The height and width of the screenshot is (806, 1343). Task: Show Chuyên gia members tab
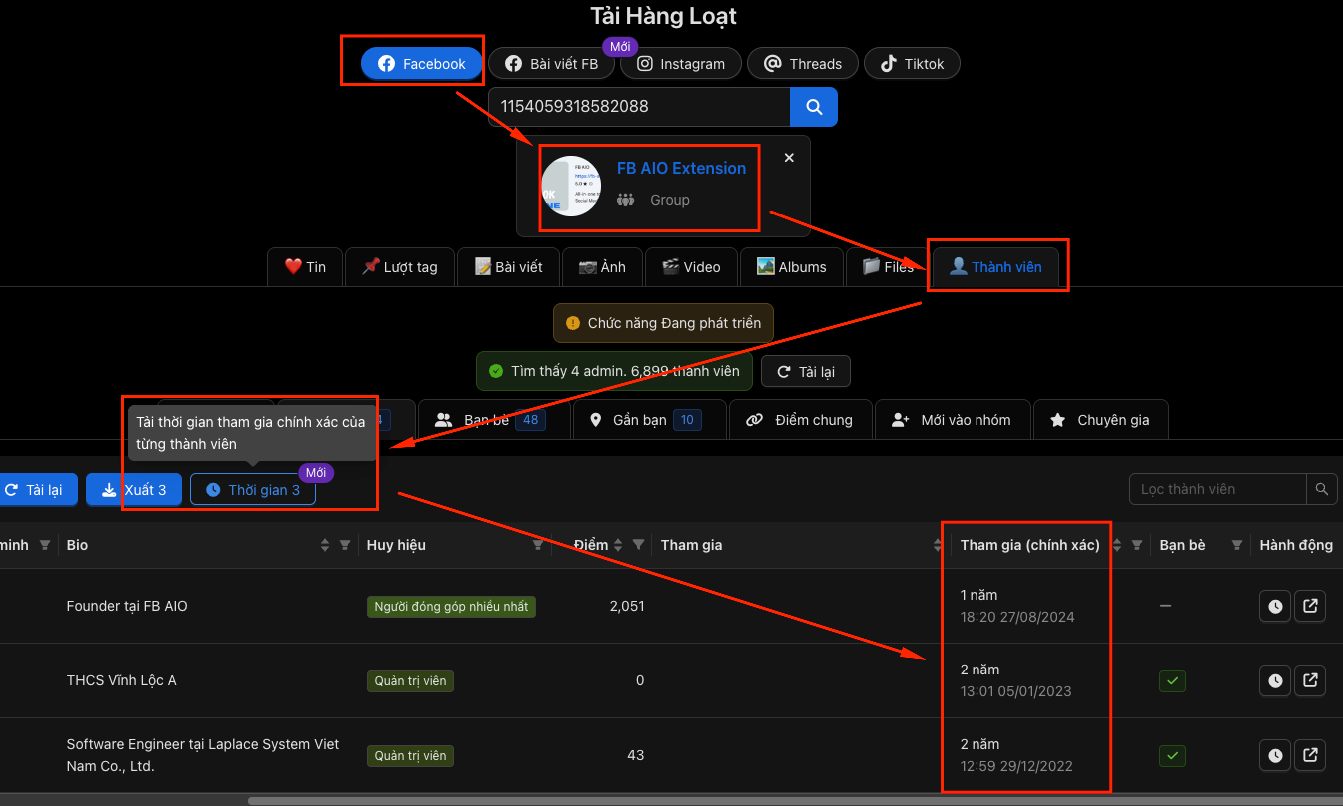pyautogui.click(x=1100, y=420)
